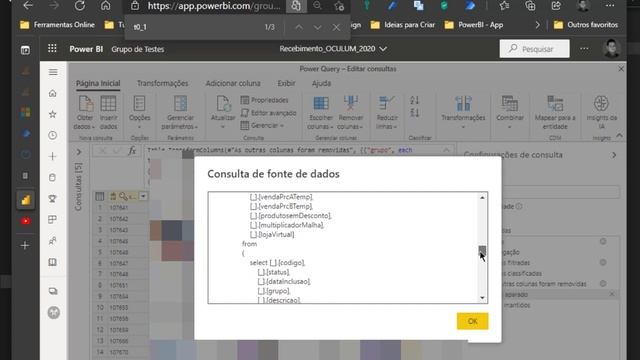Open the Datasets cylinder icon in the Power BI navigation
This screenshot has height=360, width=640.
(53, 178)
